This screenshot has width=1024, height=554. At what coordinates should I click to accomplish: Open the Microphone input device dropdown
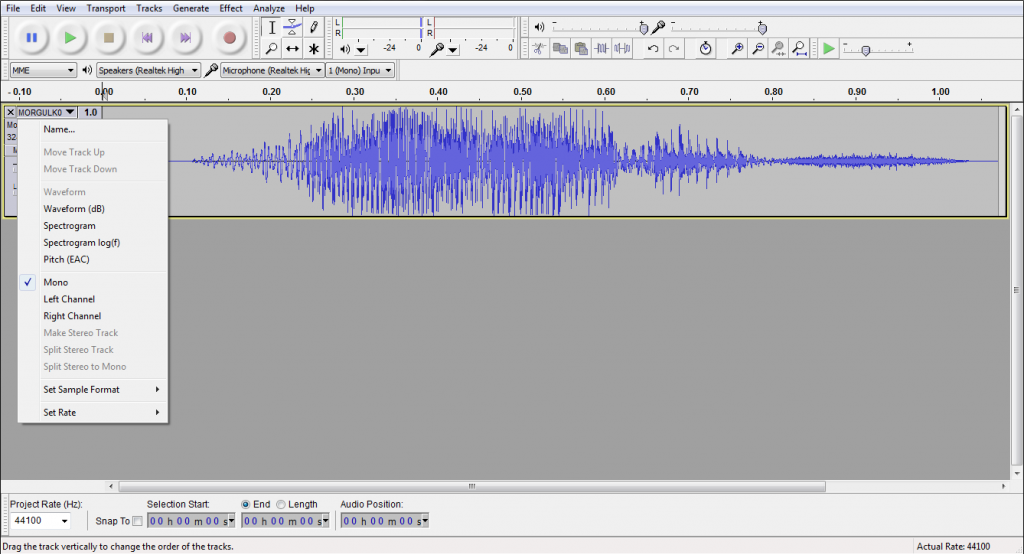pos(272,70)
